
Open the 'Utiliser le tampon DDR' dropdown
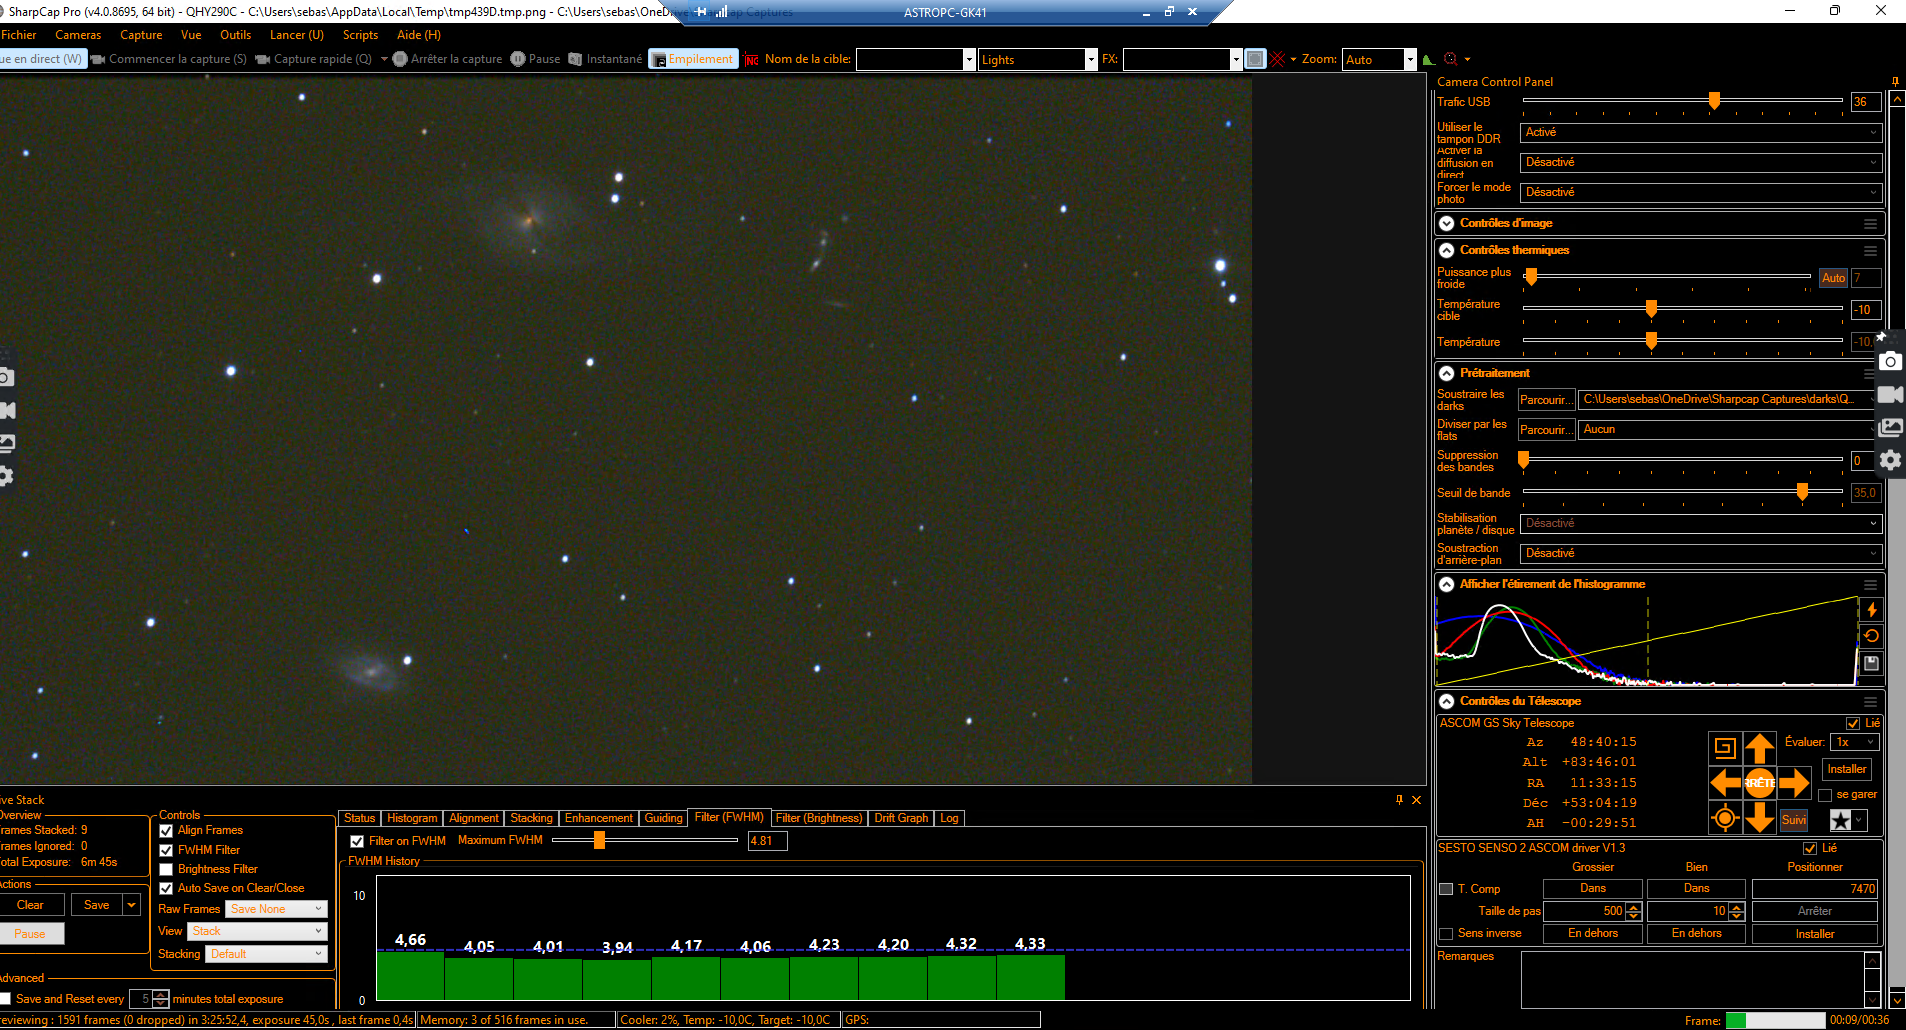(x=1701, y=132)
